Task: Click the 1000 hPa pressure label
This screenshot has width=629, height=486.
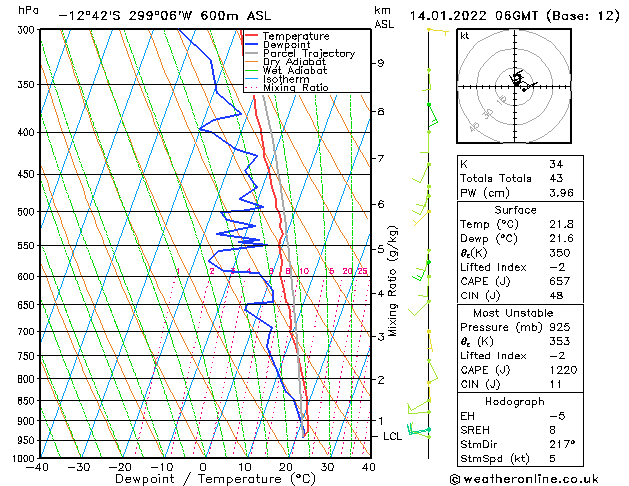Action: (26, 458)
